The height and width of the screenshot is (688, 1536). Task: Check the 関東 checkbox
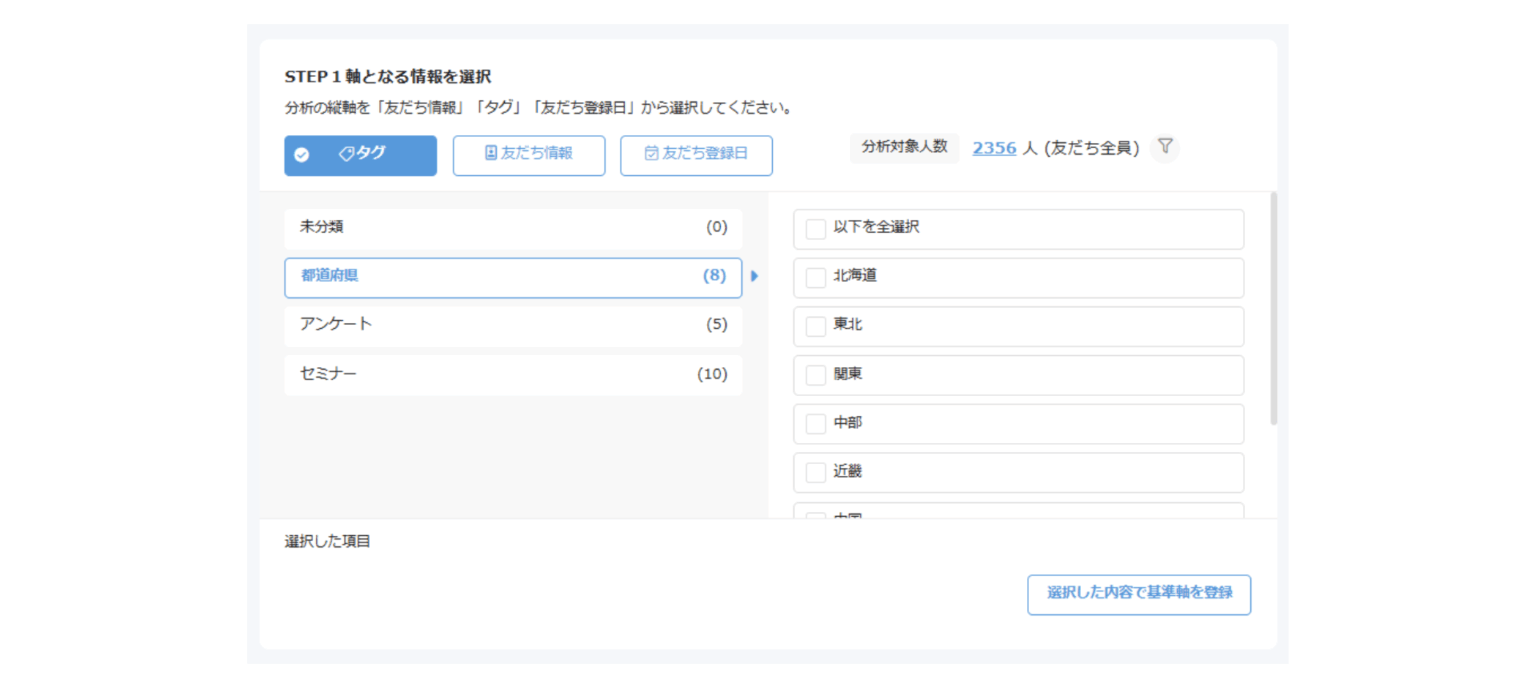[x=816, y=376]
